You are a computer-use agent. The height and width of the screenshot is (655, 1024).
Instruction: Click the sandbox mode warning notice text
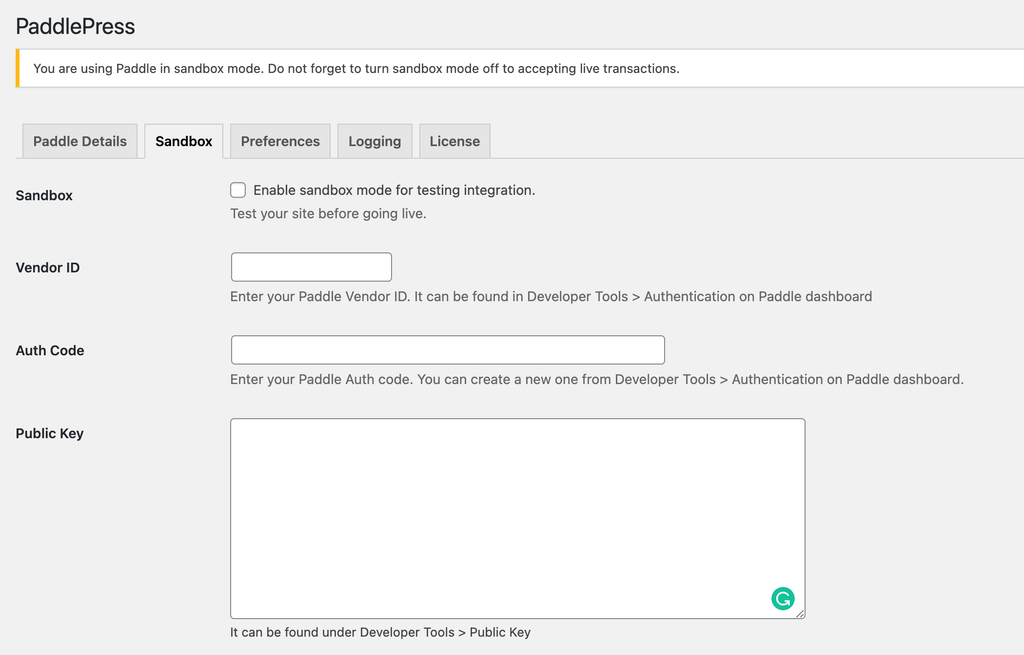coord(357,69)
